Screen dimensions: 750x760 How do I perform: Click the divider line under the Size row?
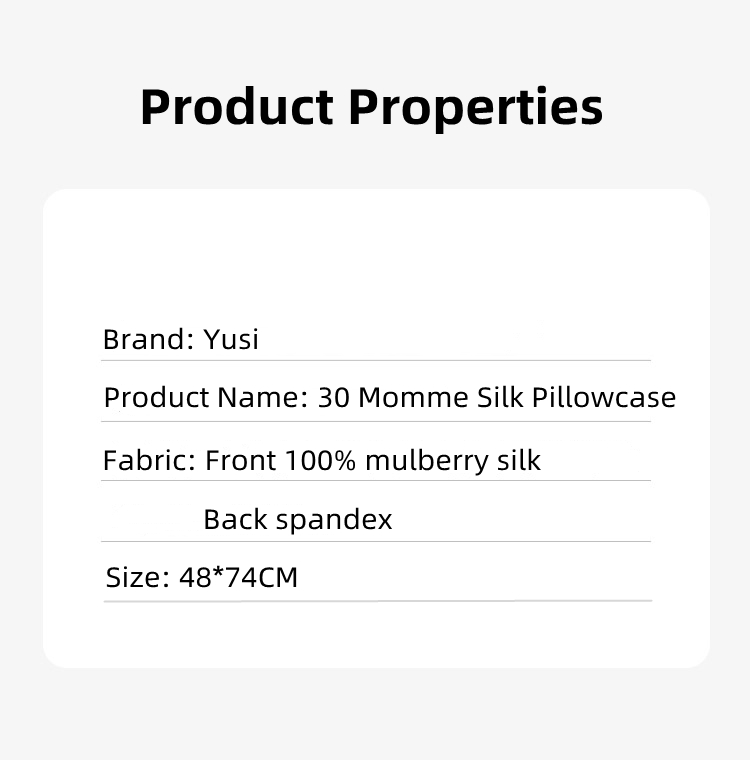(x=377, y=601)
